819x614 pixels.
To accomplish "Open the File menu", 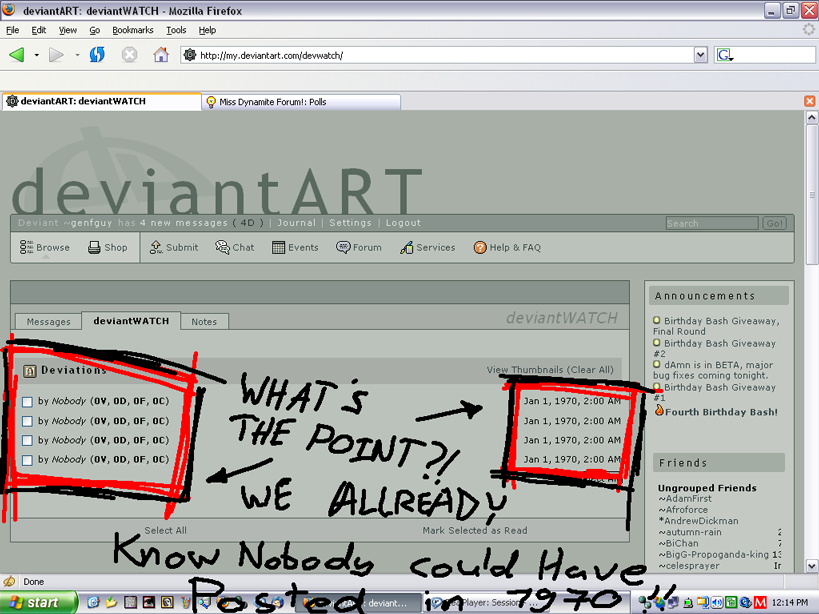I will click(x=13, y=30).
